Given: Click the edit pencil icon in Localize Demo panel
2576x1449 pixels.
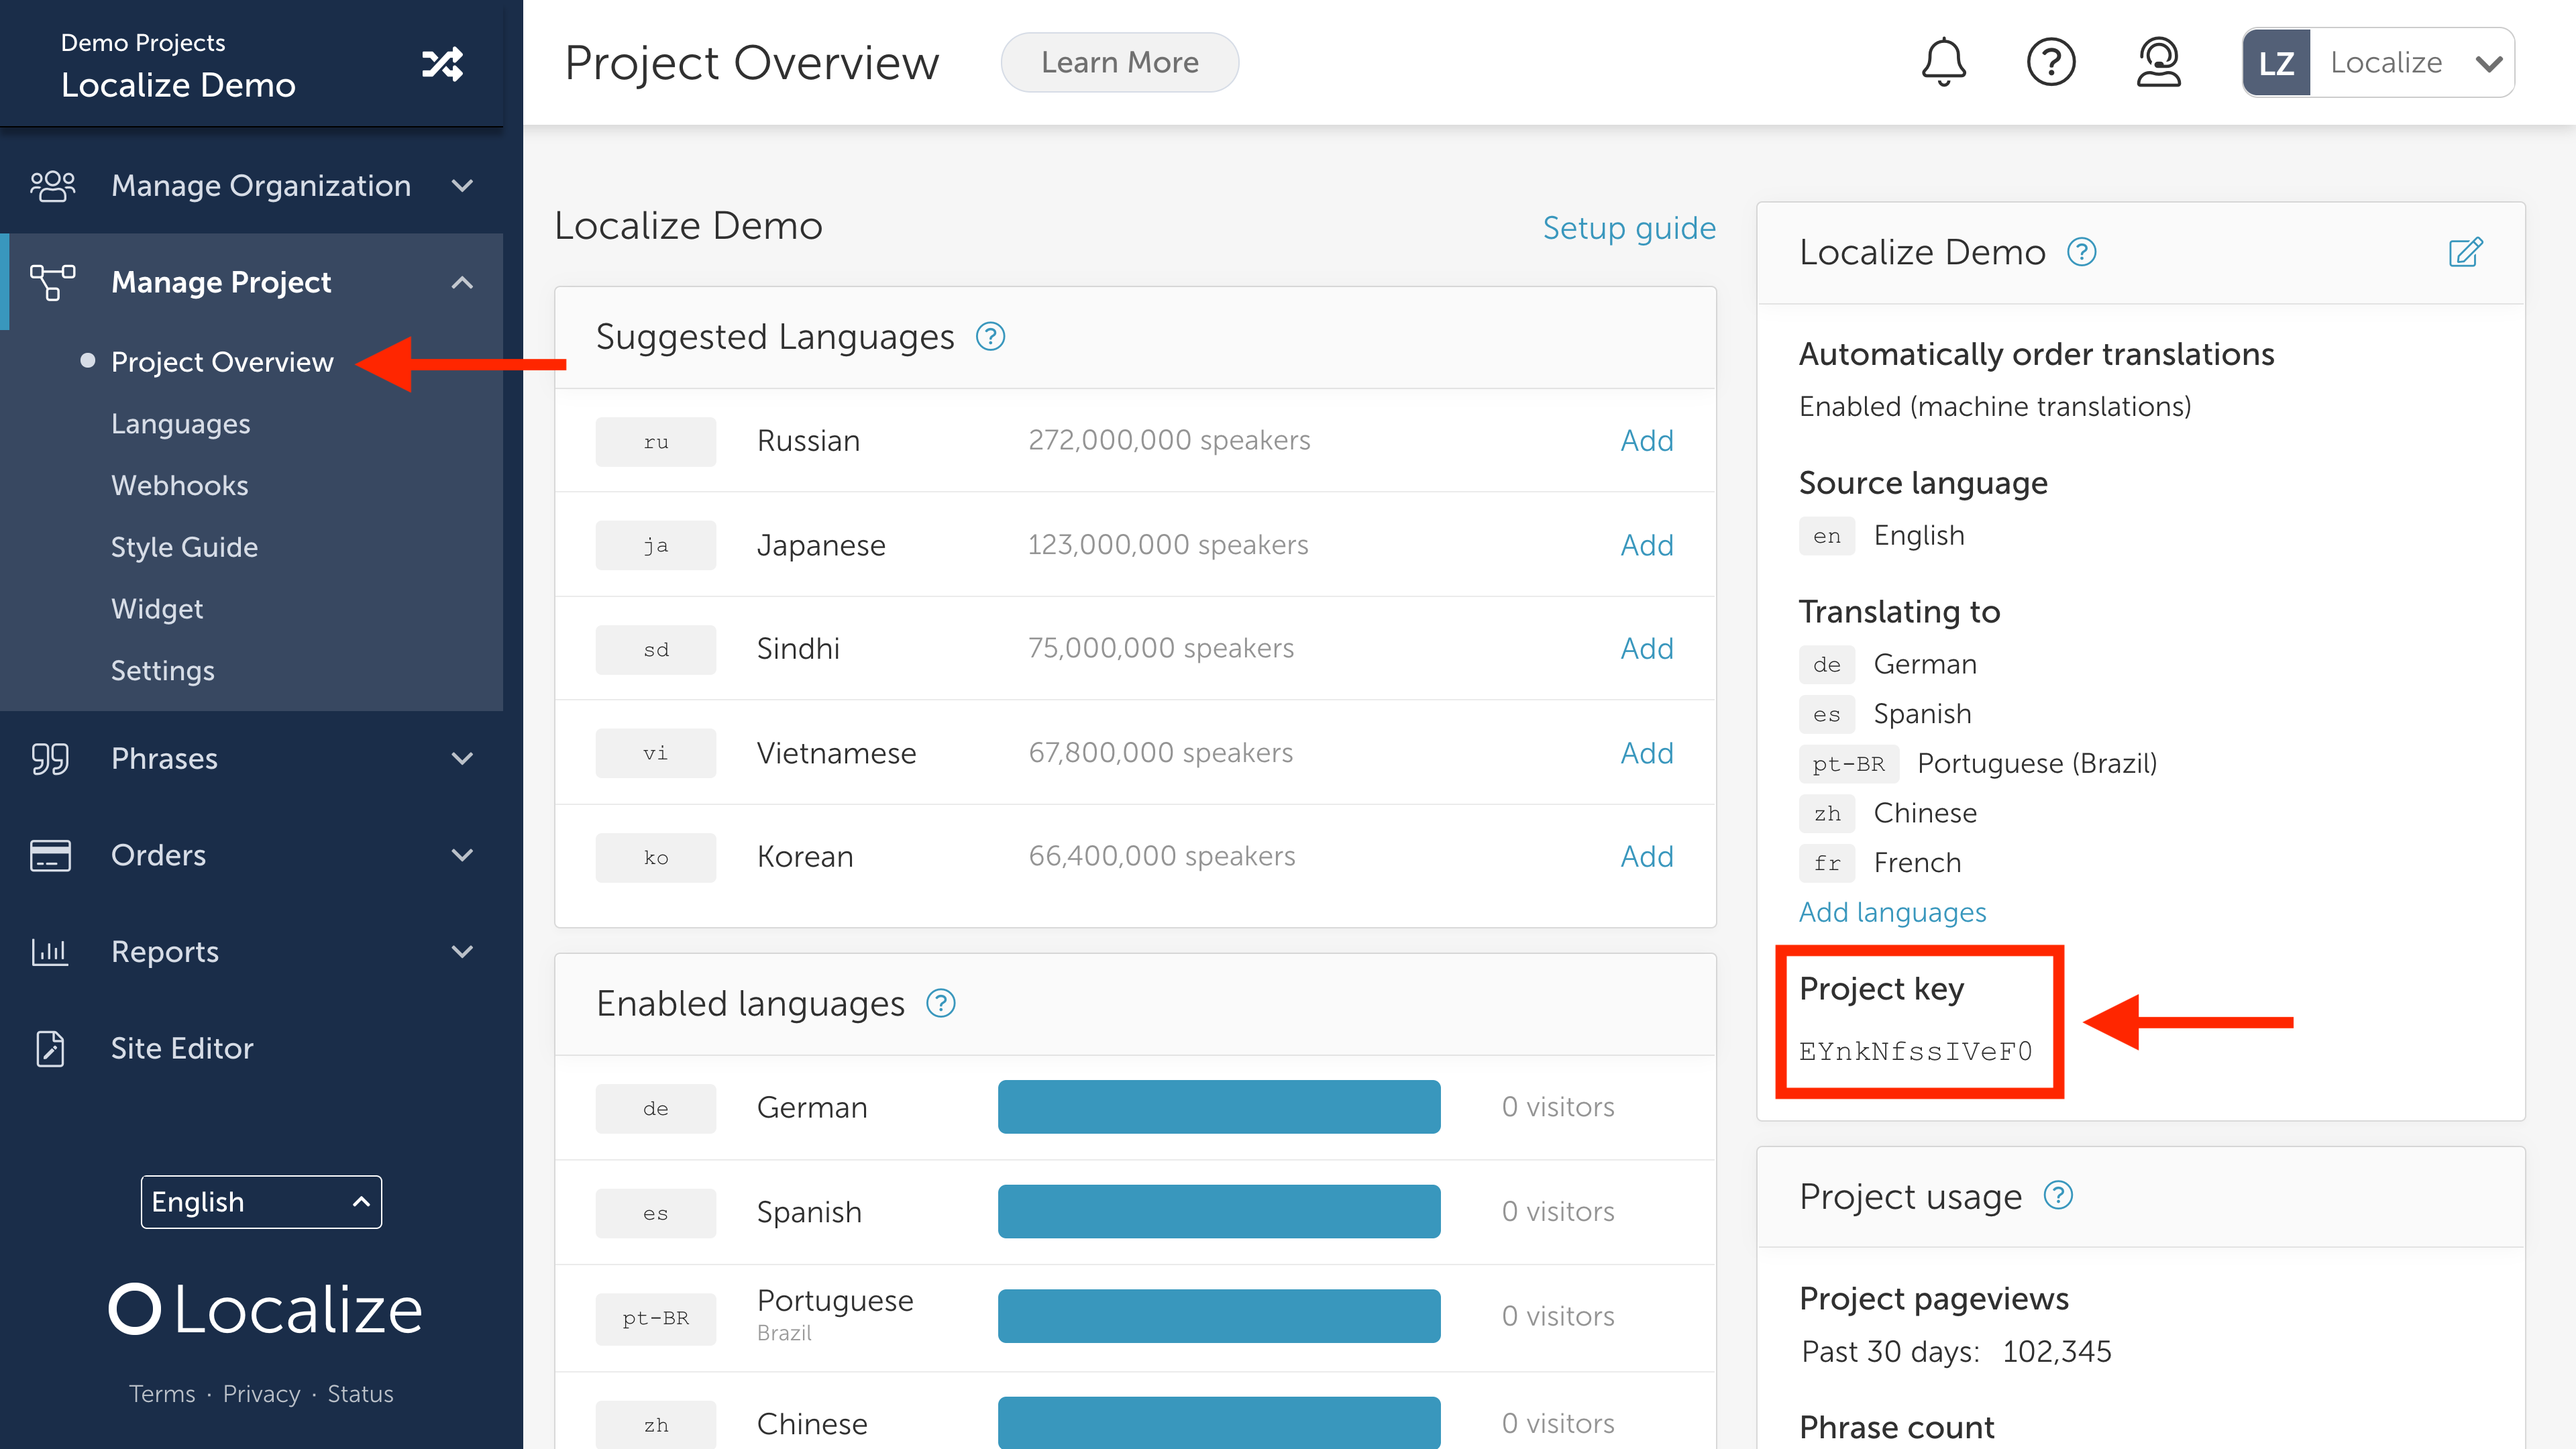Looking at the screenshot, I should click(2465, 252).
